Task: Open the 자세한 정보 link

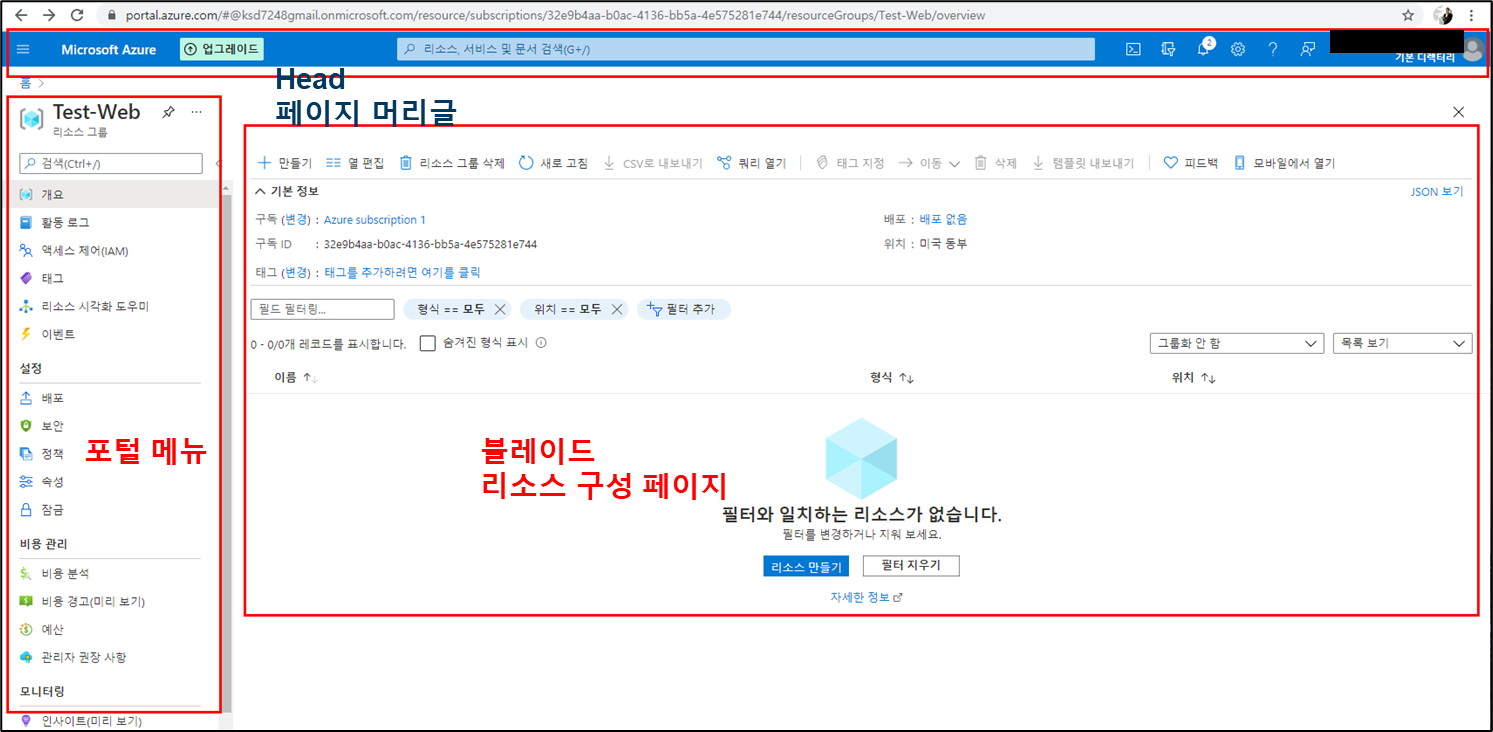Action: click(866, 597)
